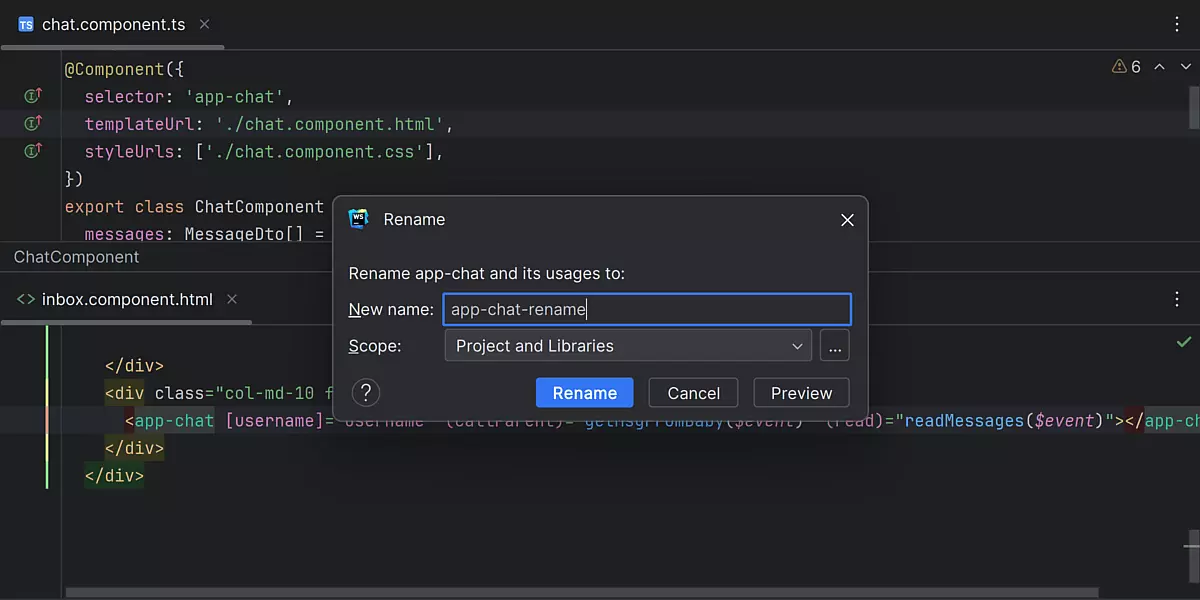Open the options menu for the inbox.component.html editor
The height and width of the screenshot is (600, 1200).
[x=1177, y=299]
